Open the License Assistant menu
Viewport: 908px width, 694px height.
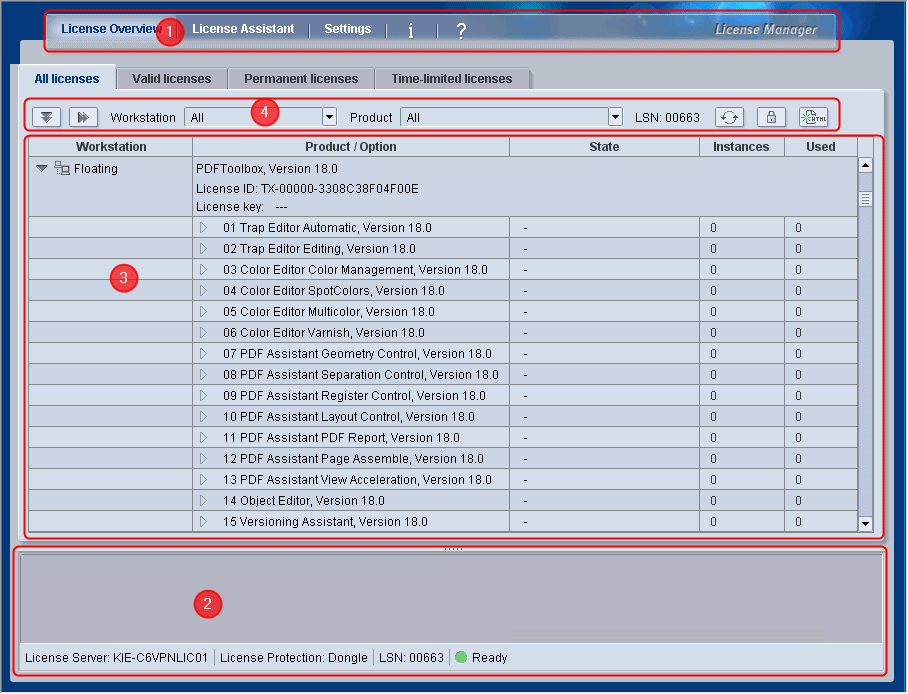click(x=243, y=29)
